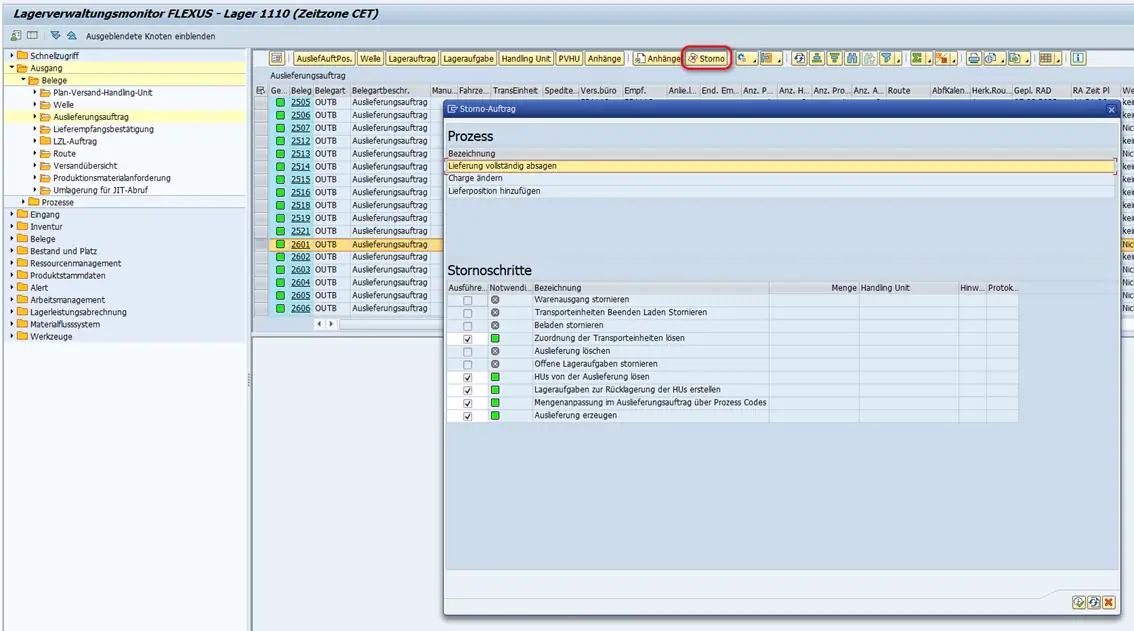Uncheck the Auslieferung erzeugen checkbox

(467, 416)
